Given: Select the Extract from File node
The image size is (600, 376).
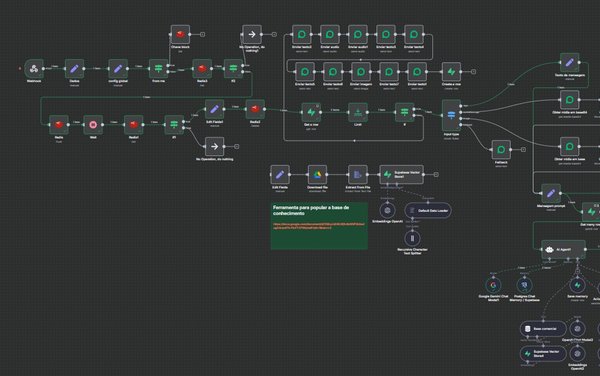Looking at the screenshot, I should tap(358, 174).
